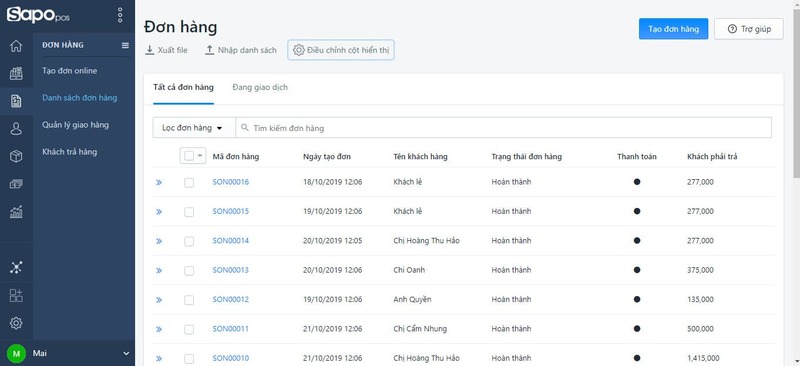This screenshot has width=800, height=366.
Task: Click Xuất file export button
Action: pos(166,50)
